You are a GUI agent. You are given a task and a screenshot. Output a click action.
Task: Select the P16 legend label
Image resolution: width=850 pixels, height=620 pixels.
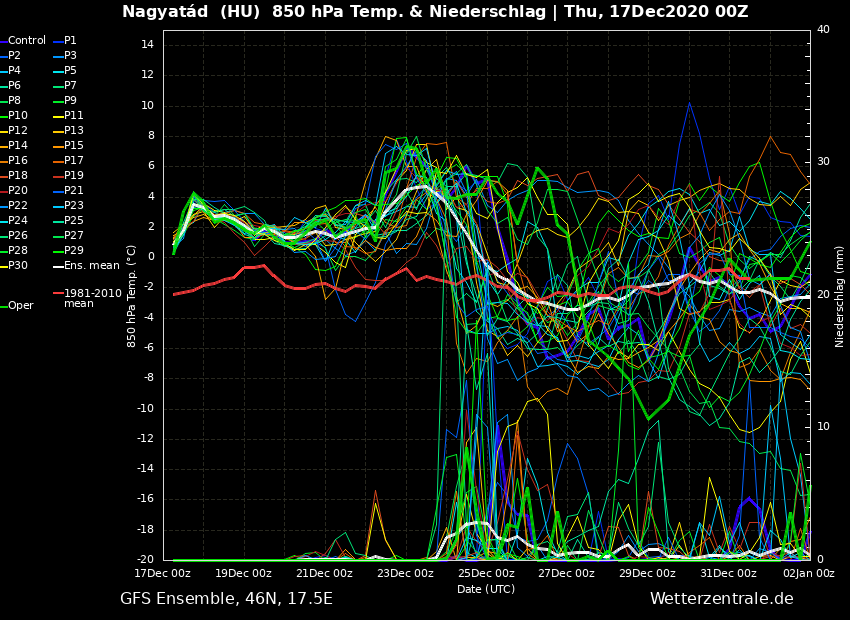pos(18,161)
